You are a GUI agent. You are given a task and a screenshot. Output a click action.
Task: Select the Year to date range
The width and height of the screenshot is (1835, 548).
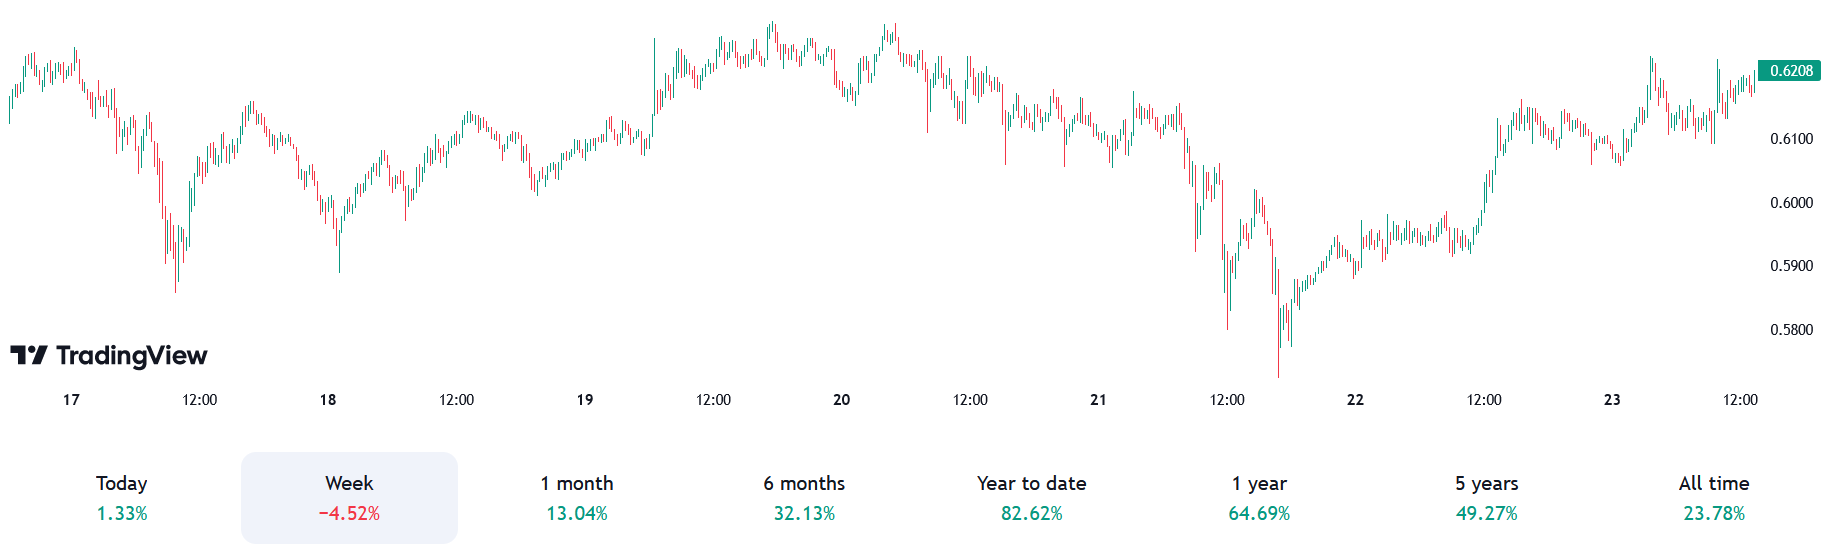coord(1031,498)
